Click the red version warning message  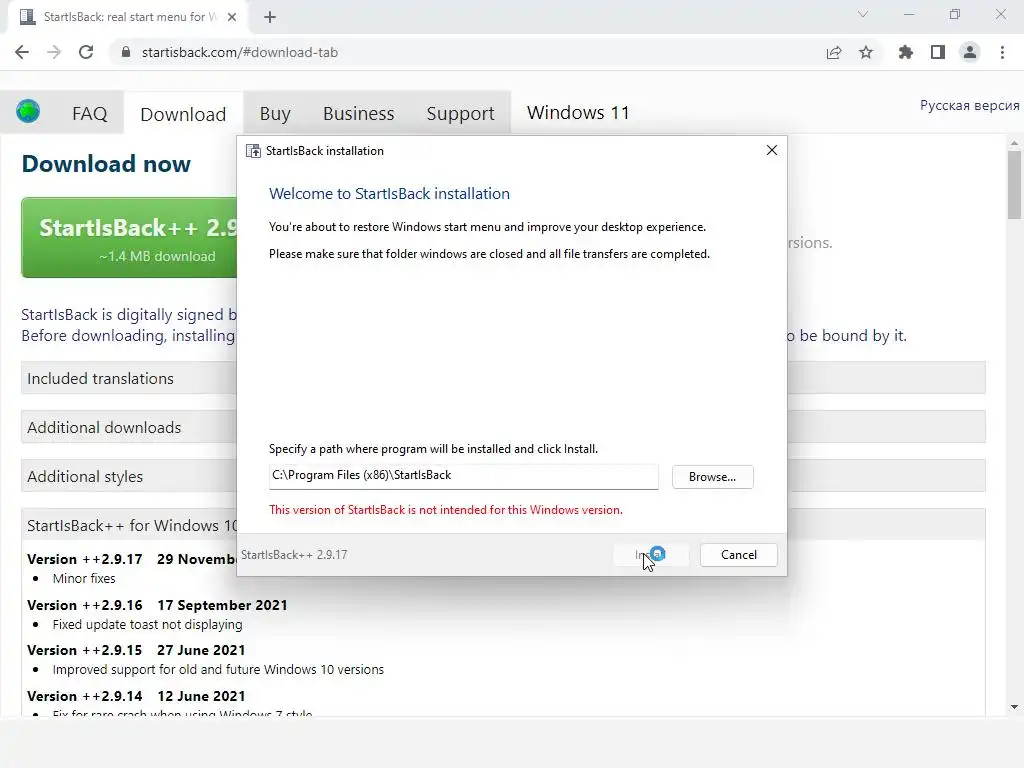445,510
